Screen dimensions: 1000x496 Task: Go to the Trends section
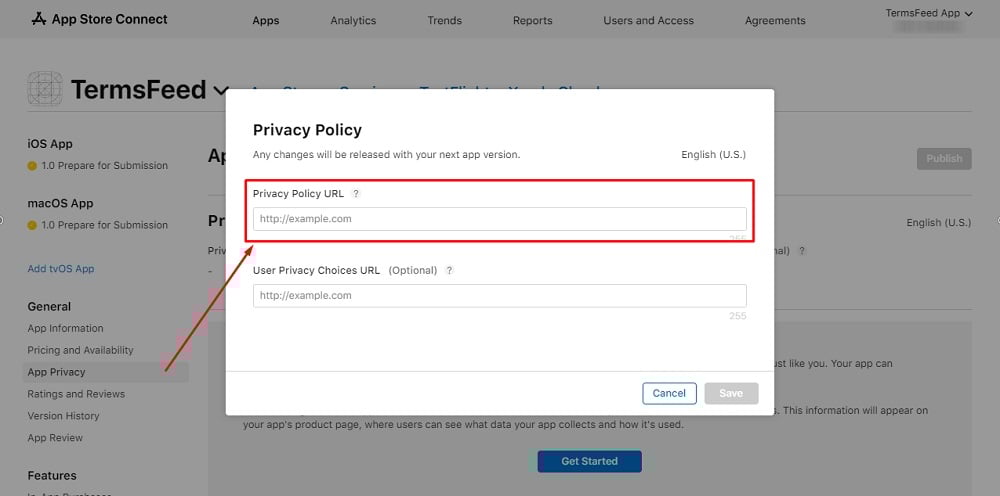pos(445,20)
